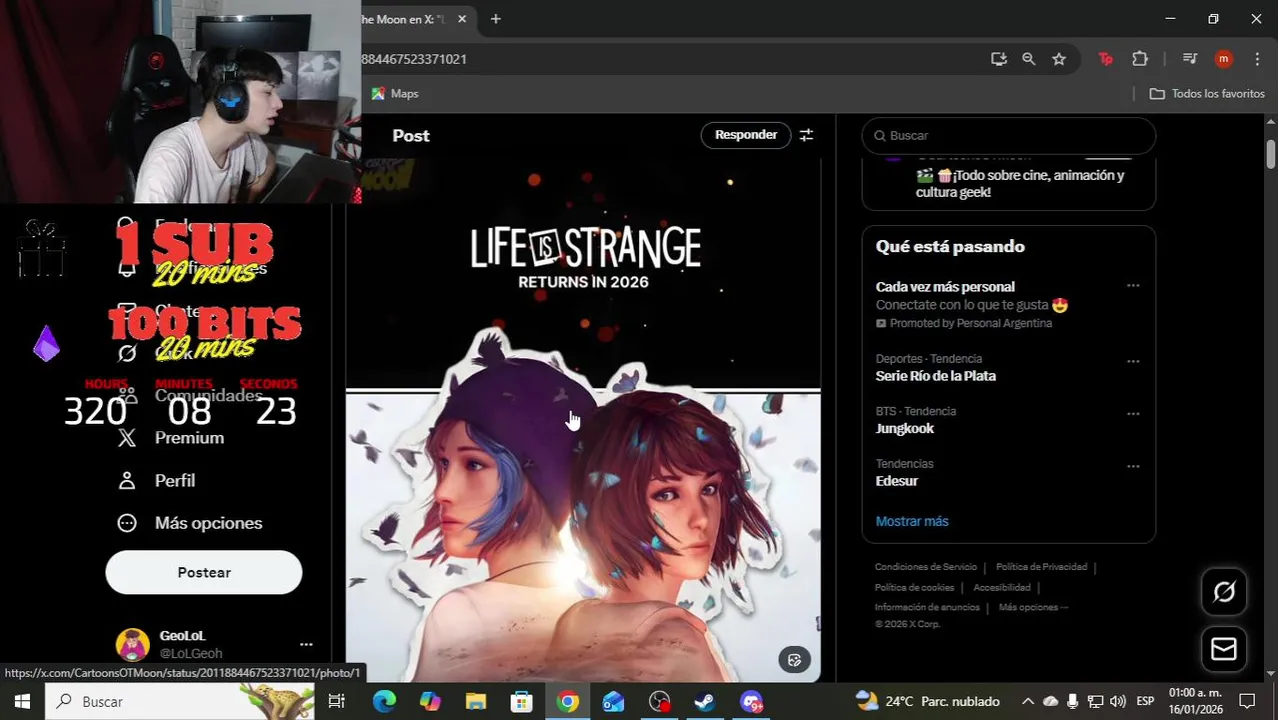
Task: Open the Chrome profile avatar 'm'
Action: (1223, 59)
